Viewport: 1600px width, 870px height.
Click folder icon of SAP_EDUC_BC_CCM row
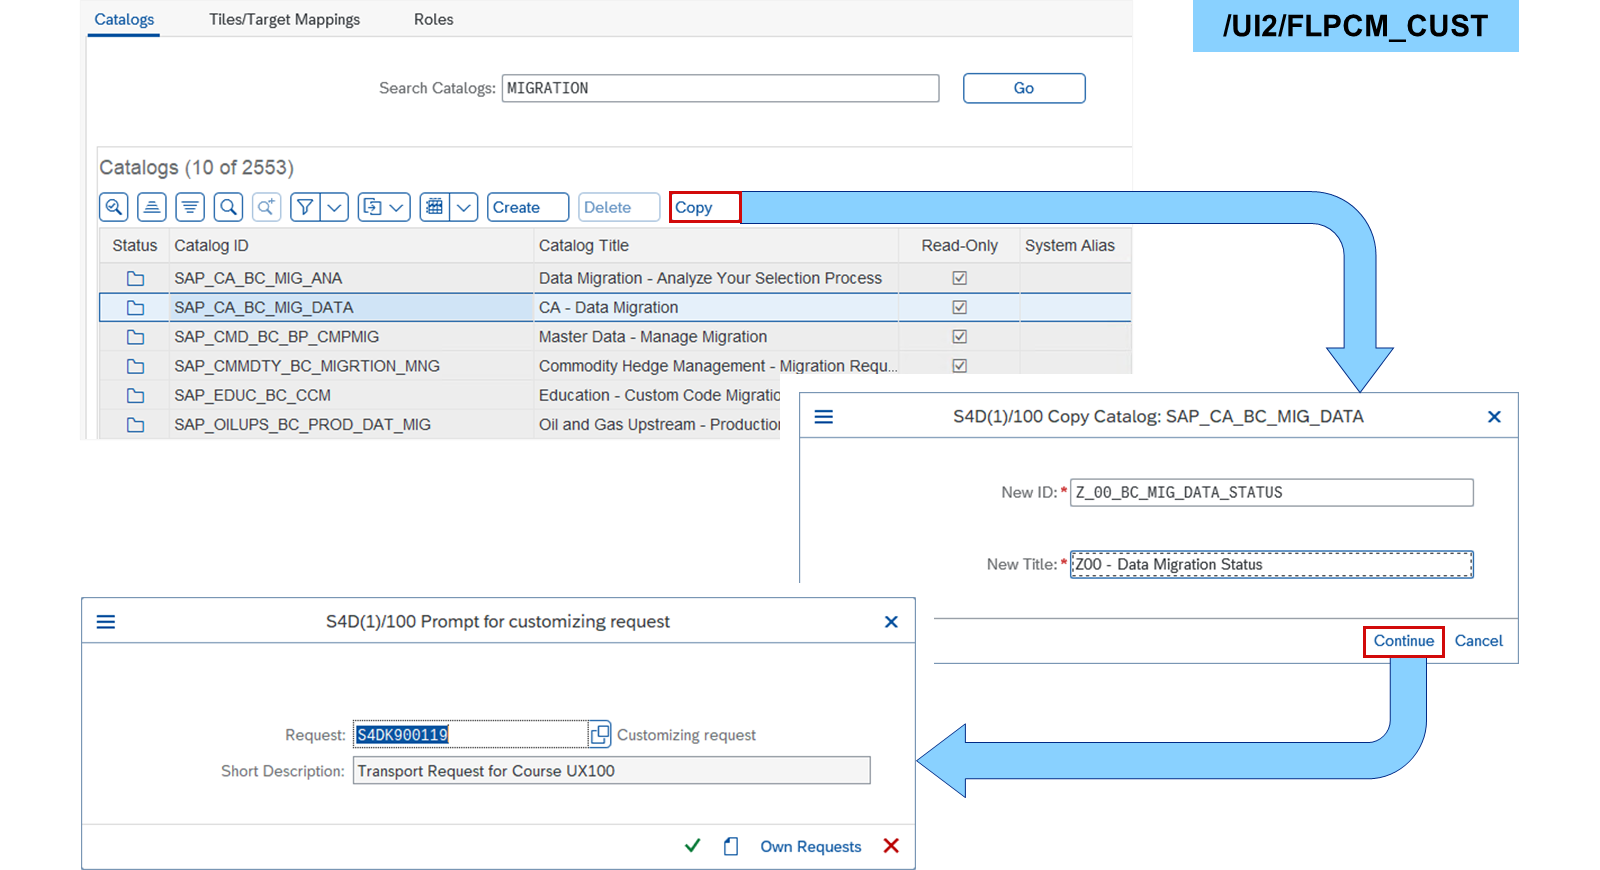click(135, 395)
